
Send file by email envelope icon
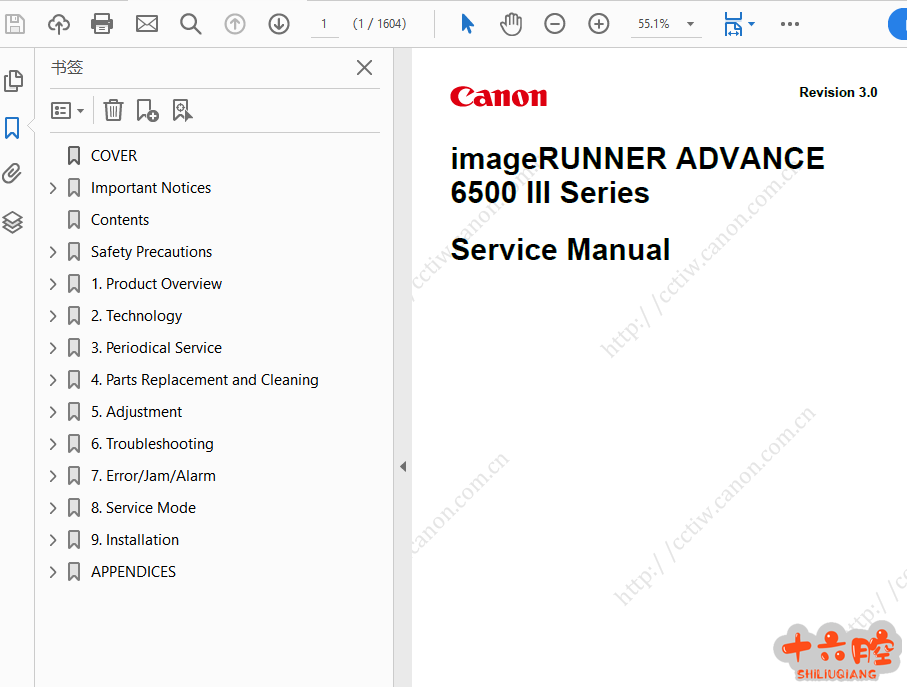pyautogui.click(x=147, y=24)
